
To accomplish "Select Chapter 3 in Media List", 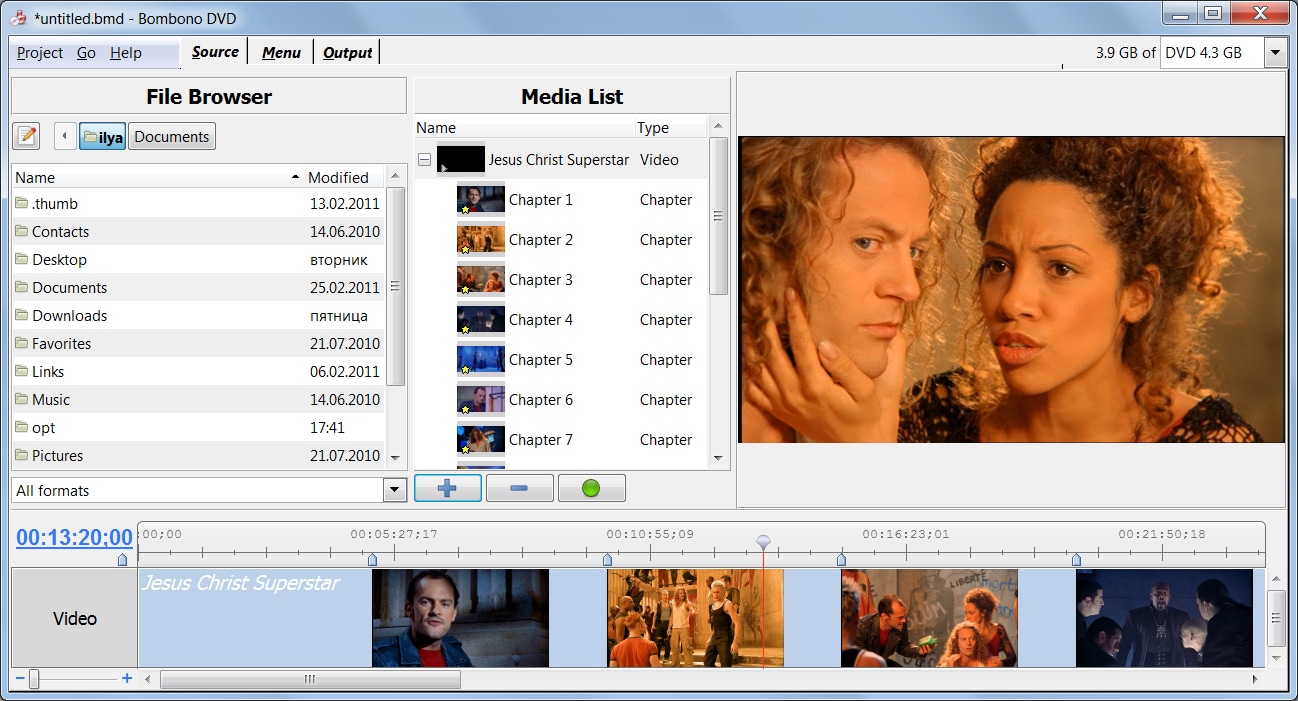I will (x=561, y=279).
